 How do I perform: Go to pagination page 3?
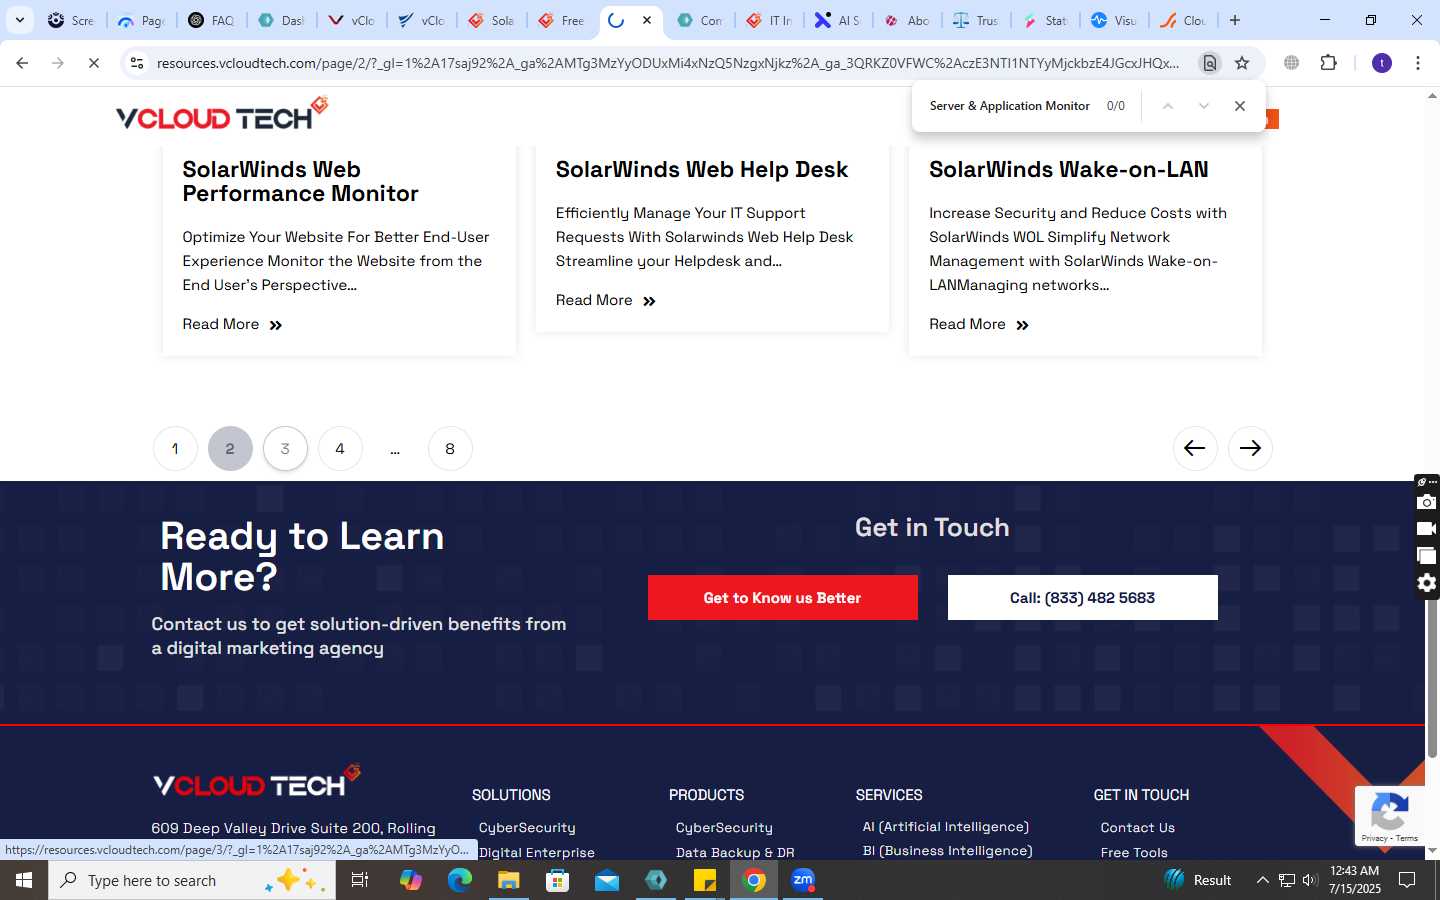[x=285, y=448]
